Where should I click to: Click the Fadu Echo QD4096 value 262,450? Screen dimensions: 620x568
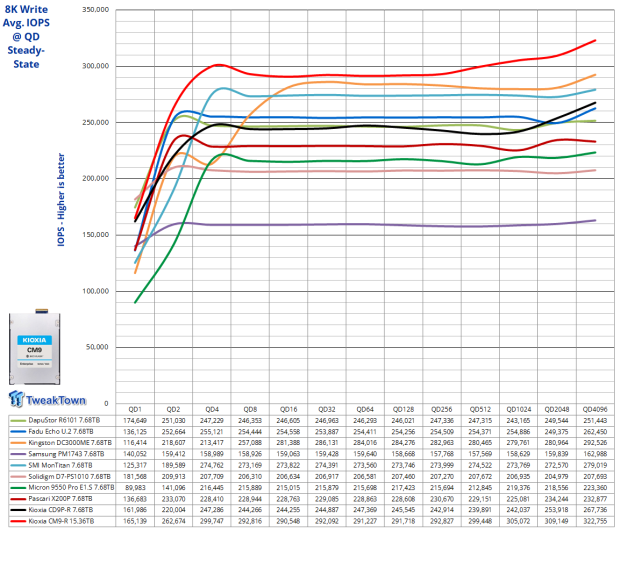point(595,432)
